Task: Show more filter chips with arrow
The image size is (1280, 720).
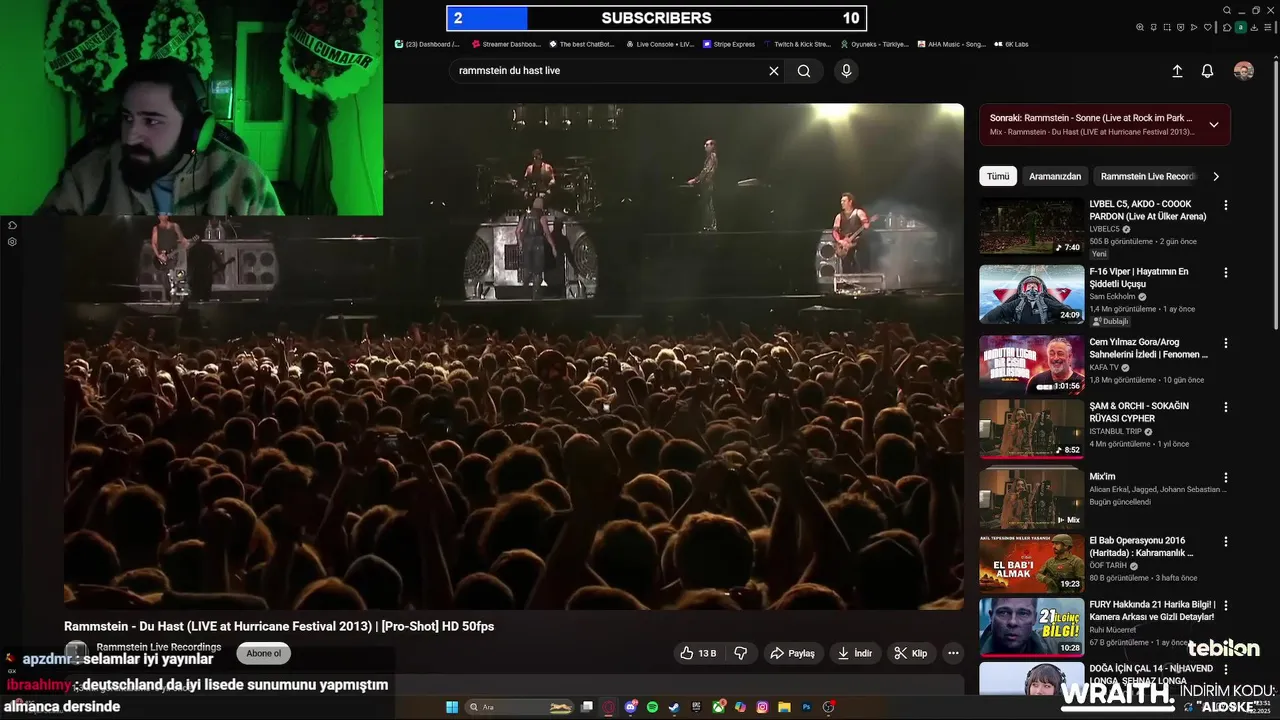Action: (x=1216, y=176)
